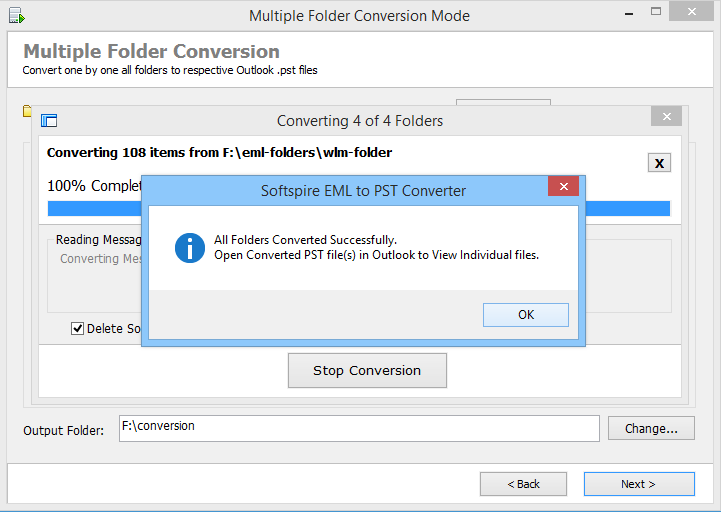This screenshot has height=512, width=721.
Task: Click 'All Folders Converted Successfully.' text
Action: click(305, 240)
